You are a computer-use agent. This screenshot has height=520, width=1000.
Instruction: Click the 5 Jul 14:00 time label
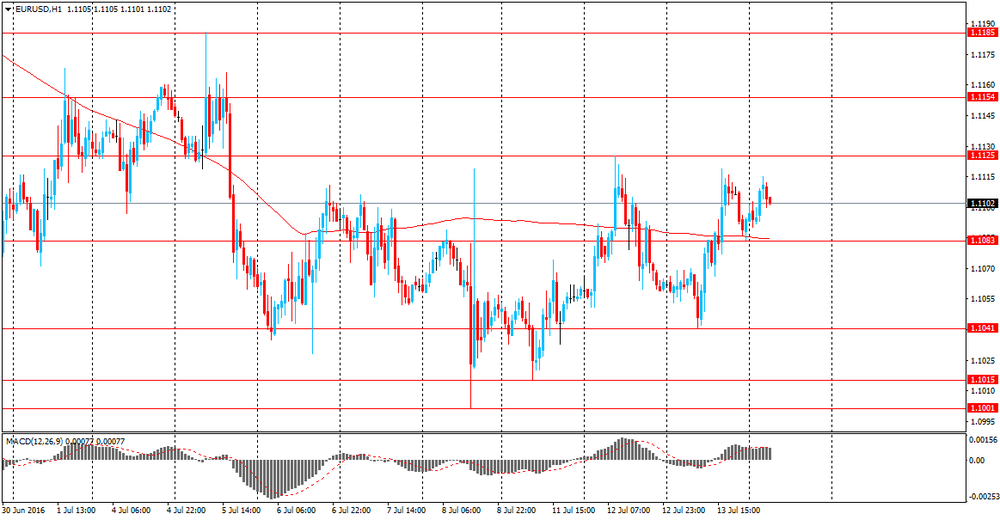241,510
